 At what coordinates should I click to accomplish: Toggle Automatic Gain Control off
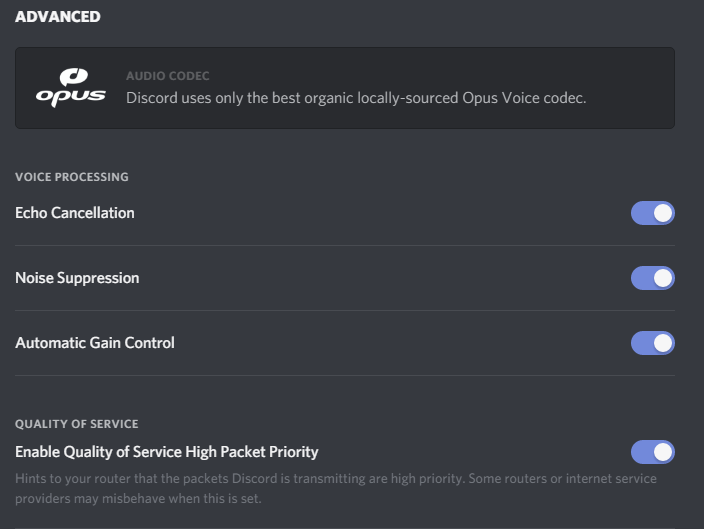(652, 343)
